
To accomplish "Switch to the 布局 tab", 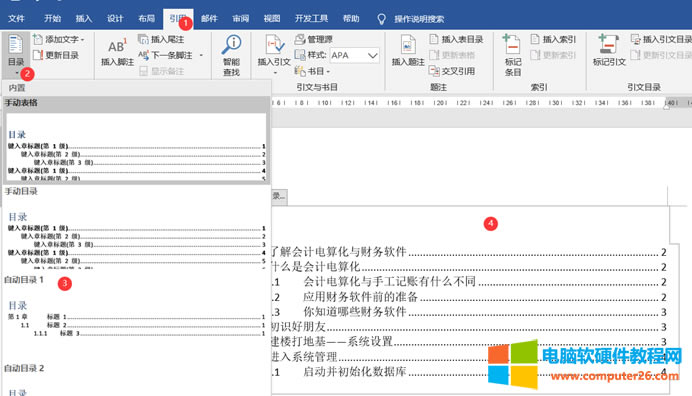I will click(147, 19).
